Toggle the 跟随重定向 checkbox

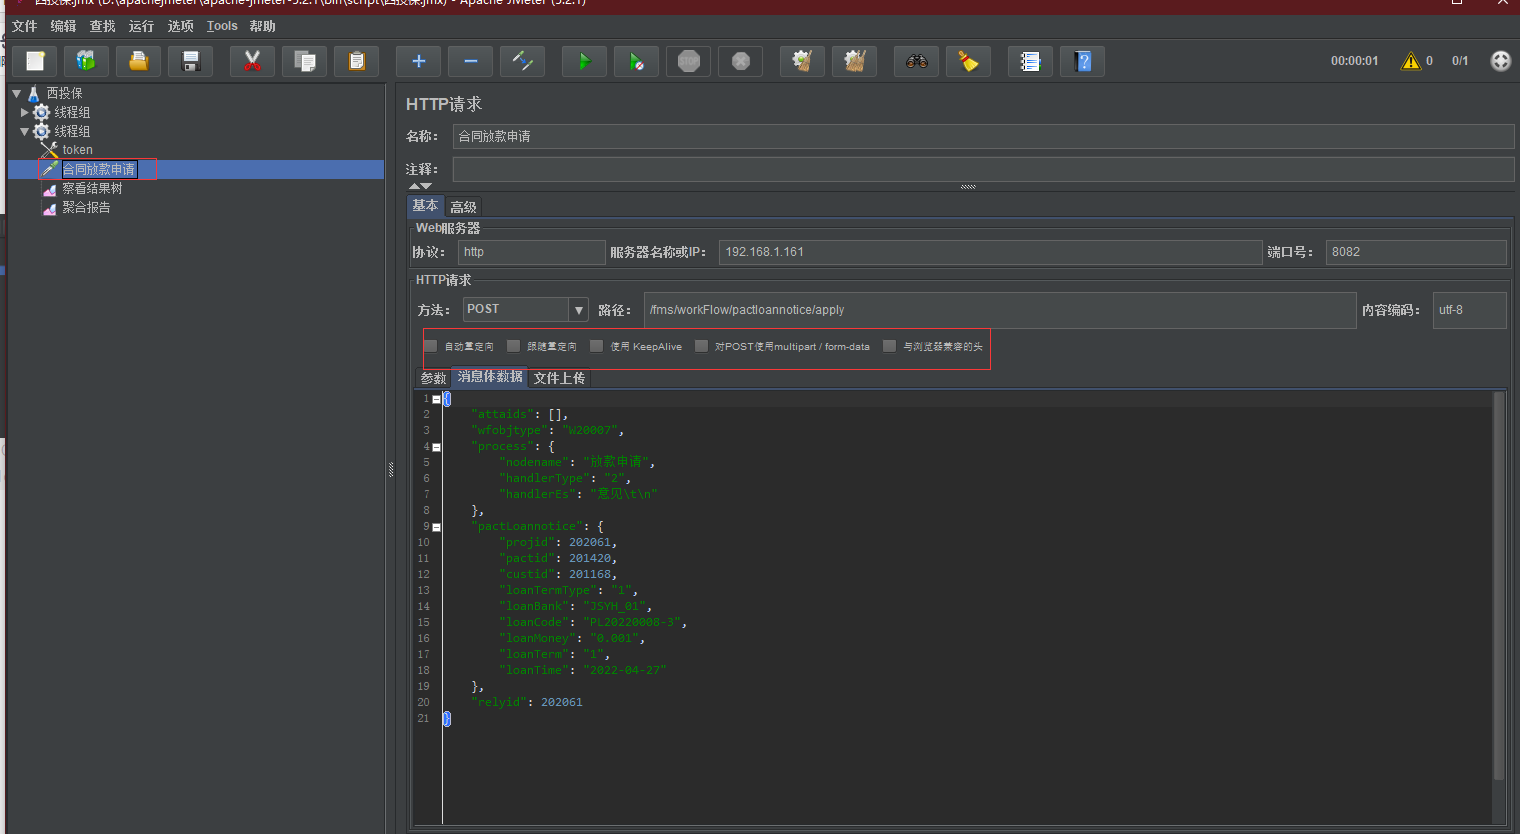tap(514, 346)
